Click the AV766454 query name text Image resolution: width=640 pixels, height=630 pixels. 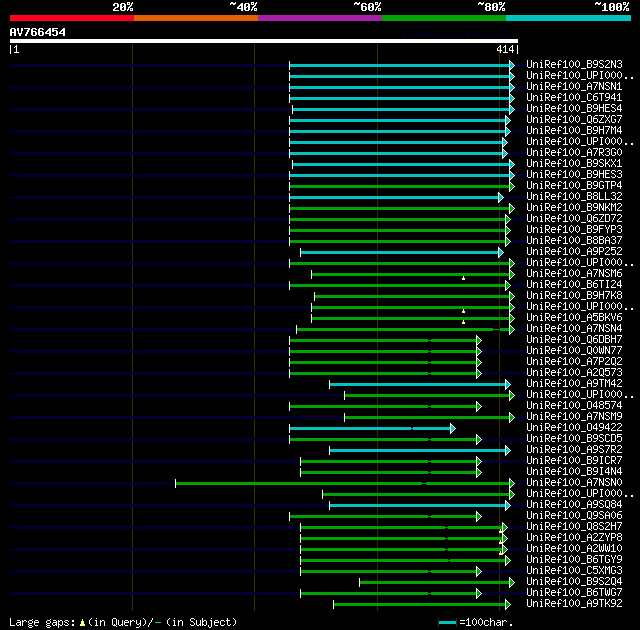coord(38,32)
